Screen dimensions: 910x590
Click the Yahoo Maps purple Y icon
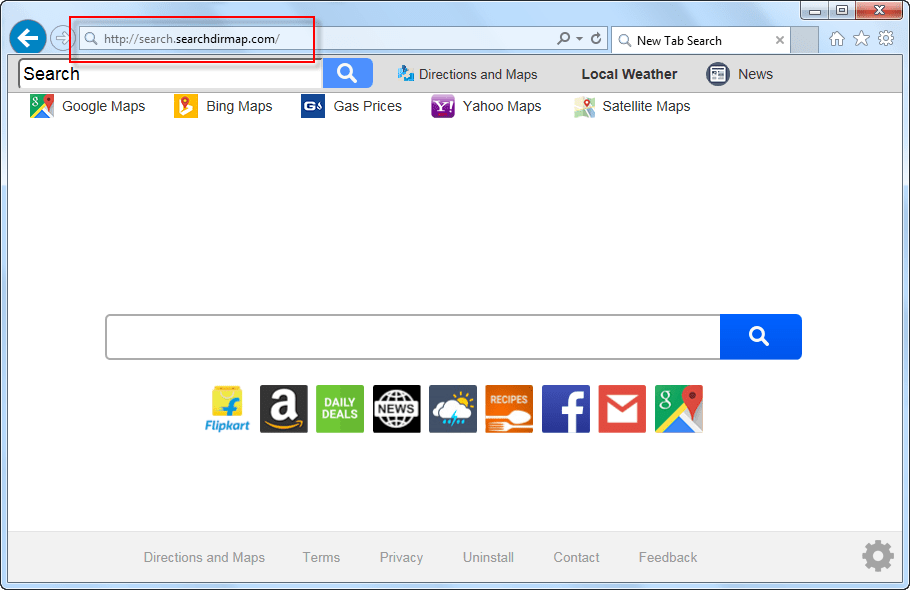443,106
